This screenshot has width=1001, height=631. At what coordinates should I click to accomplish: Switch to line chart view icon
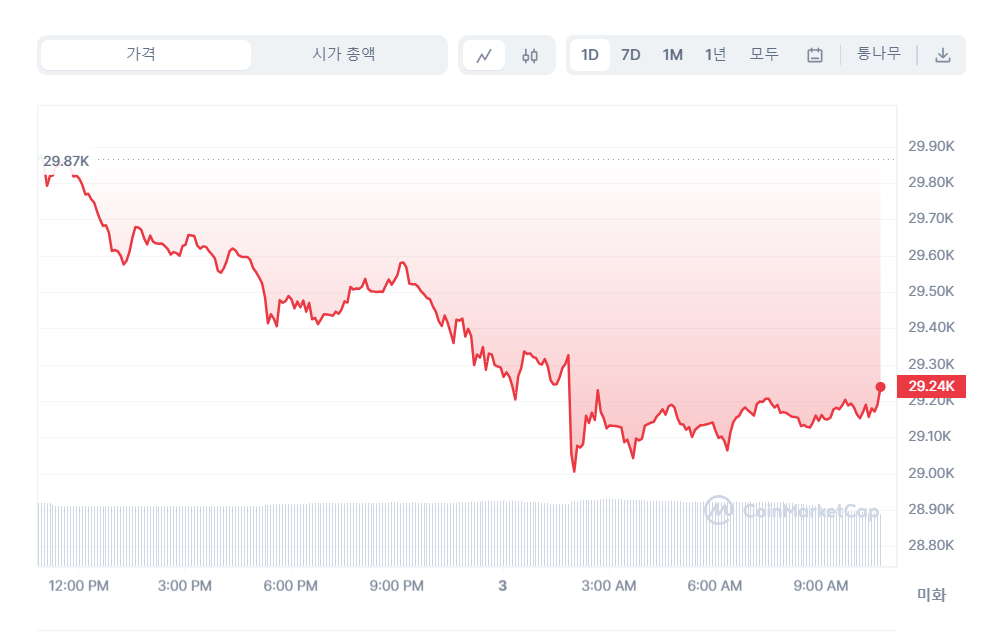tap(484, 55)
